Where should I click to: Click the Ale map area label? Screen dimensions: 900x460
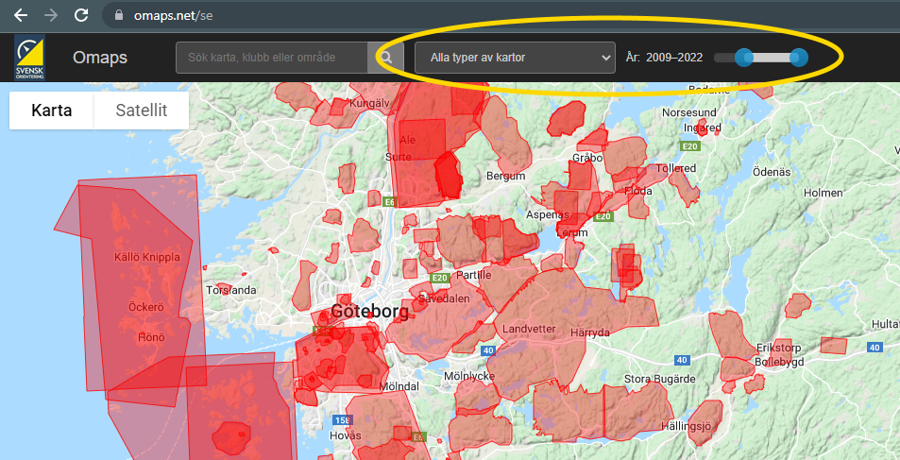(x=407, y=140)
